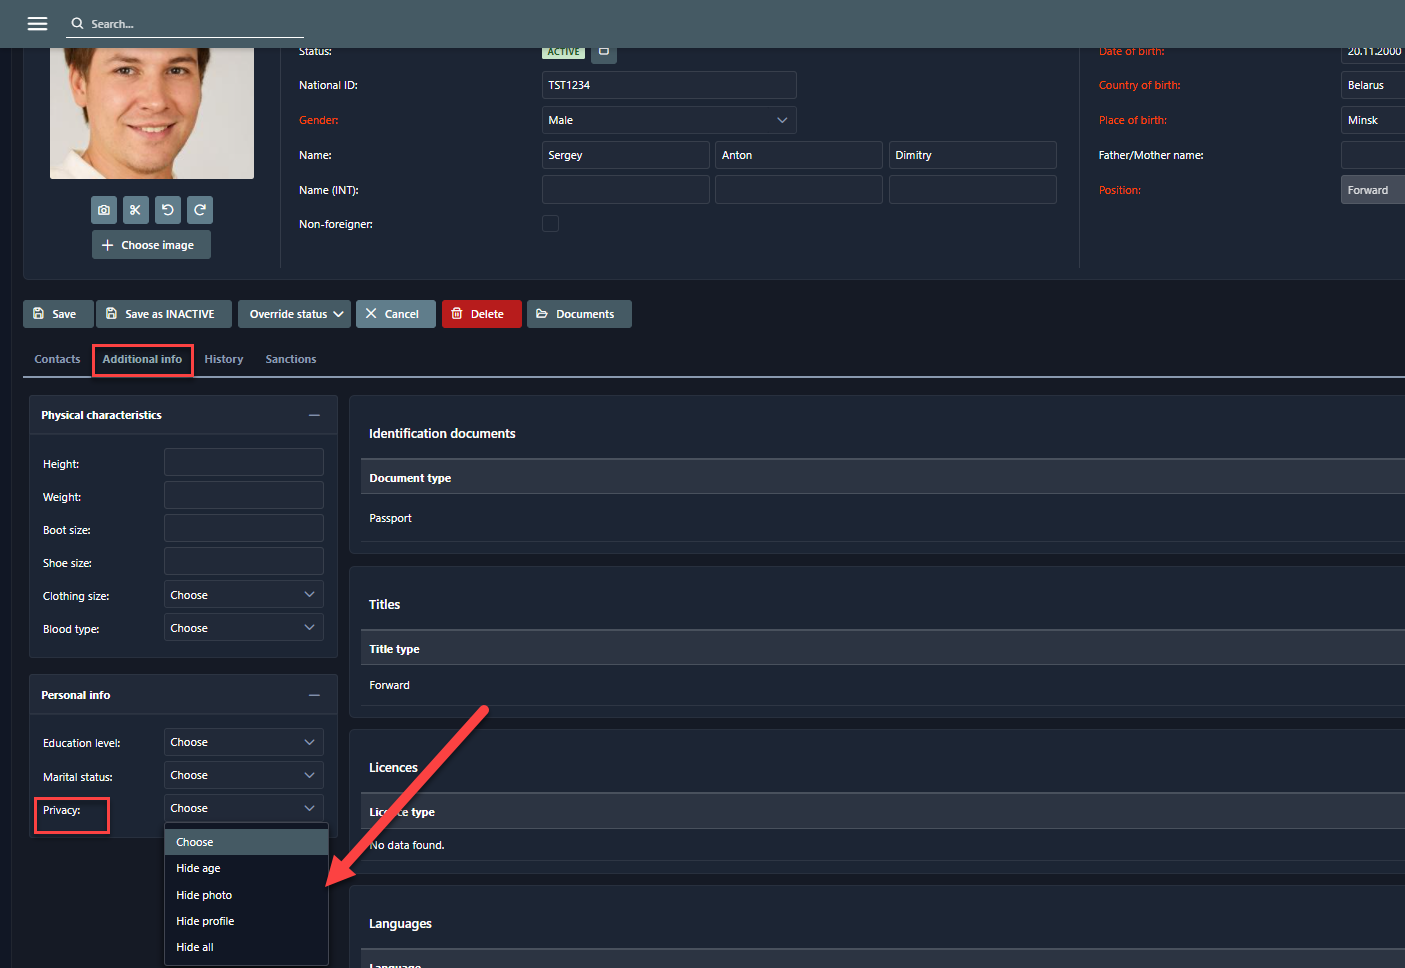Toggle the Non-foreigner checkbox

[550, 224]
